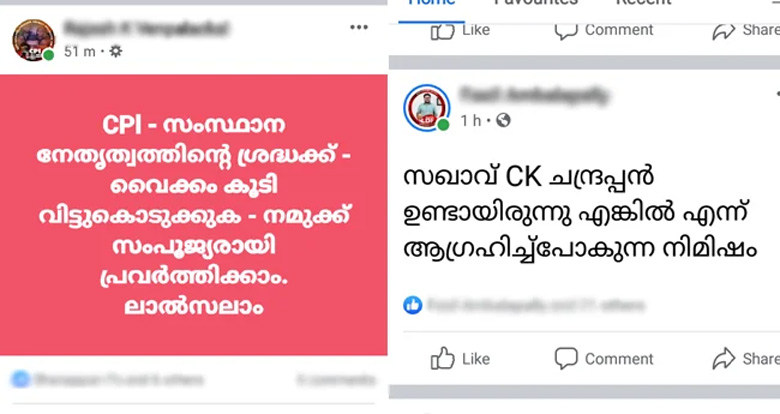This screenshot has width=780, height=414.
Task: Open profile picture of the right post author
Action: pyautogui.click(x=427, y=108)
